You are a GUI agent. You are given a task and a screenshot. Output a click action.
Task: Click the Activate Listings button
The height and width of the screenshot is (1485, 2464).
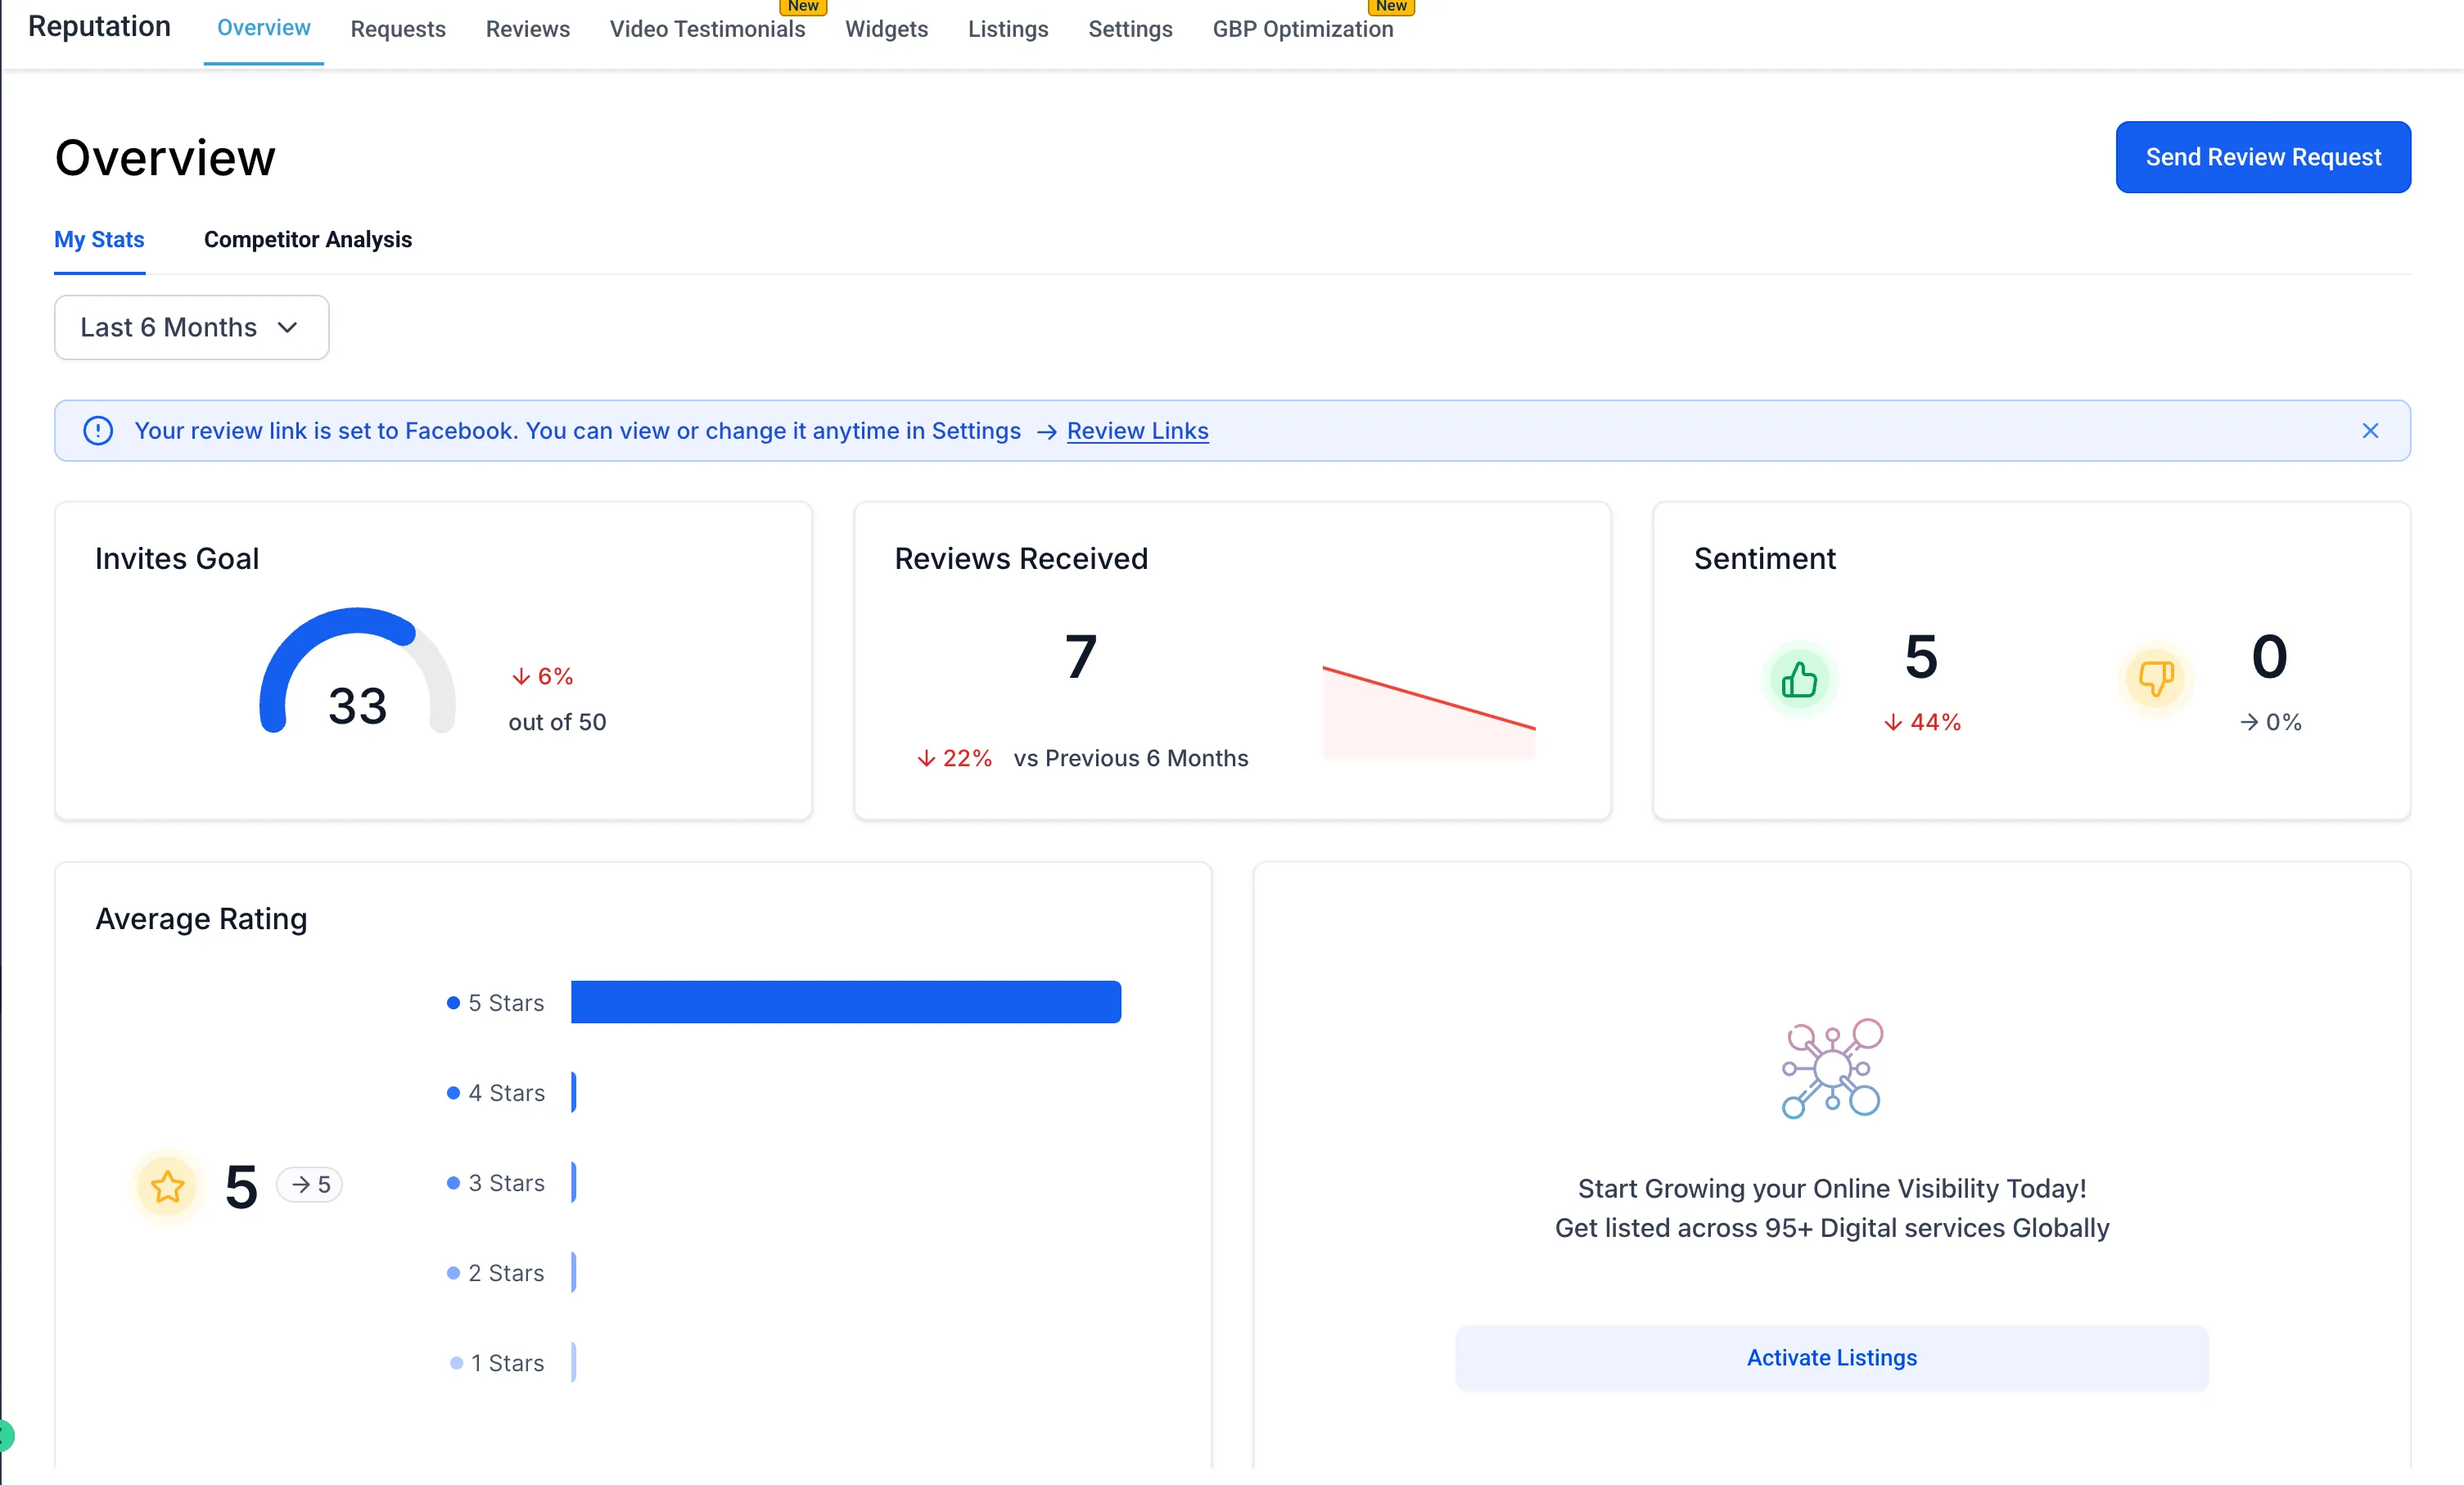tap(1831, 1357)
